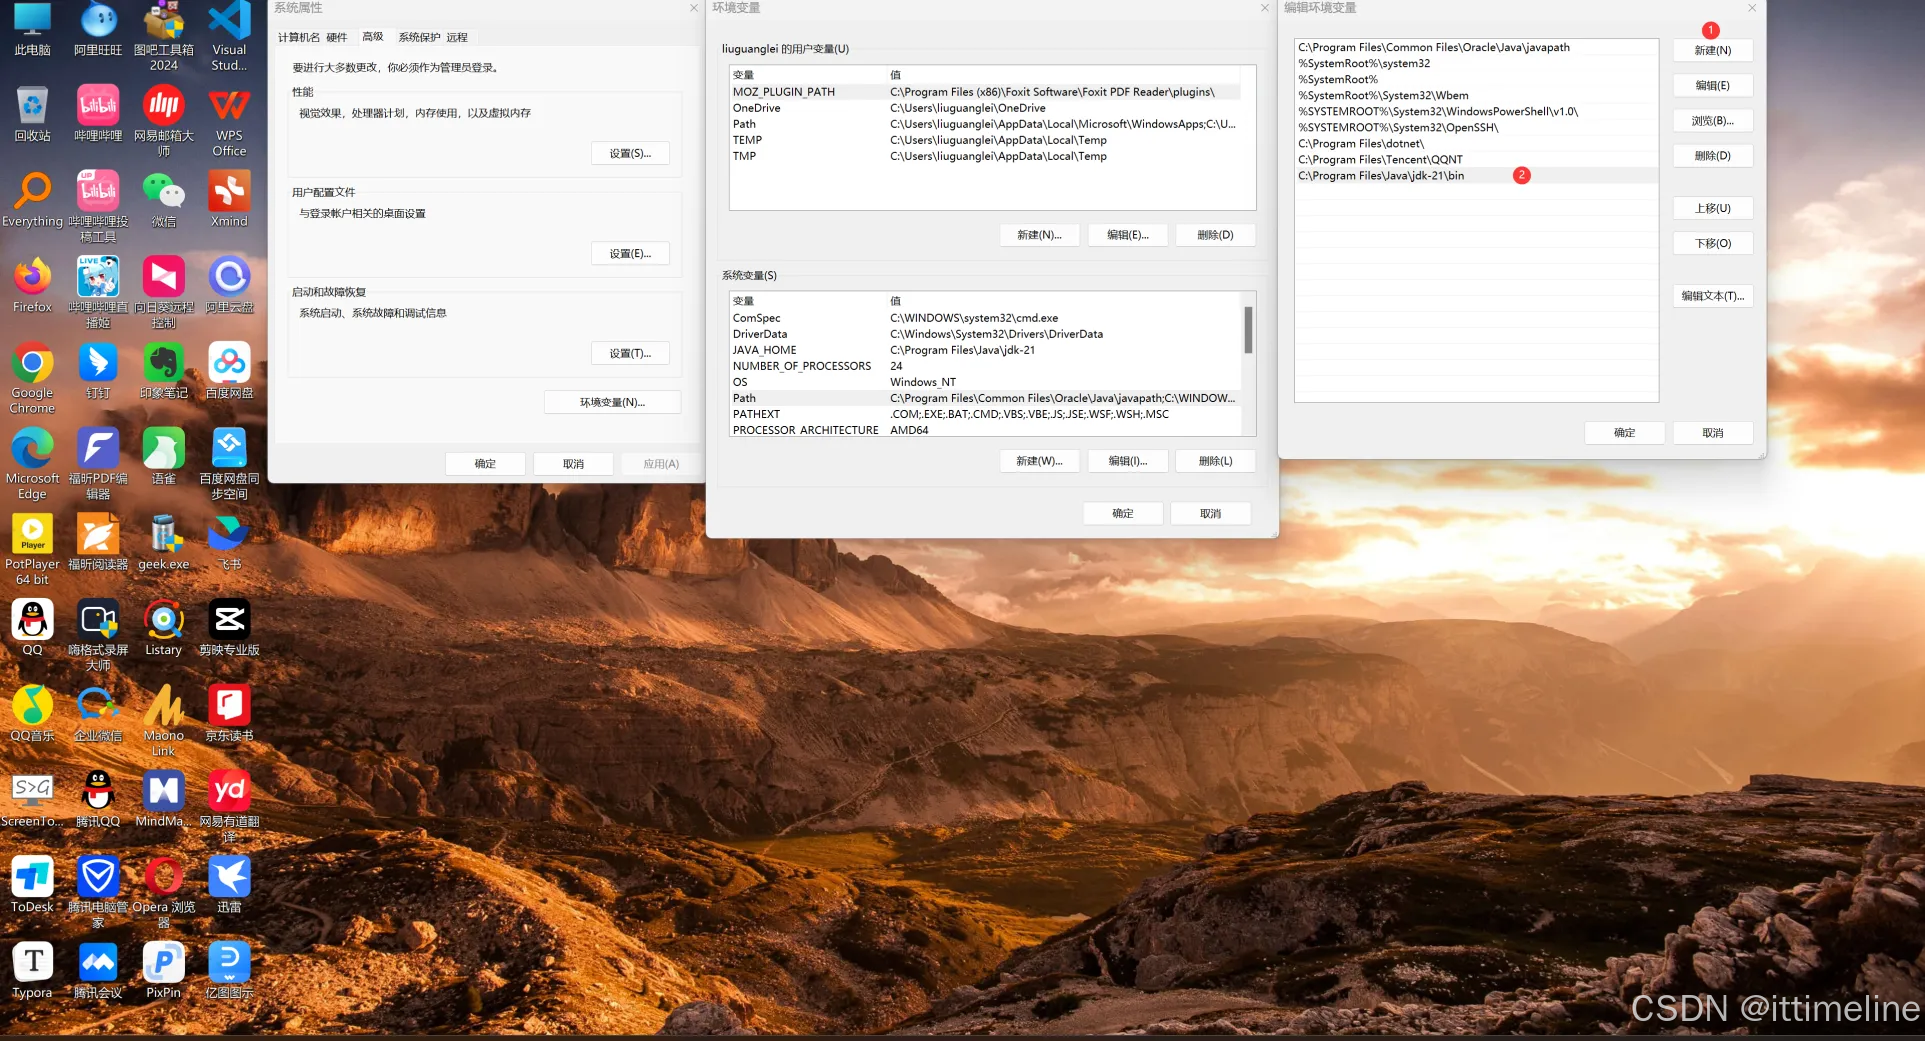Click 编辑(I)... for system variables
The height and width of the screenshot is (1041, 1925).
tap(1127, 461)
